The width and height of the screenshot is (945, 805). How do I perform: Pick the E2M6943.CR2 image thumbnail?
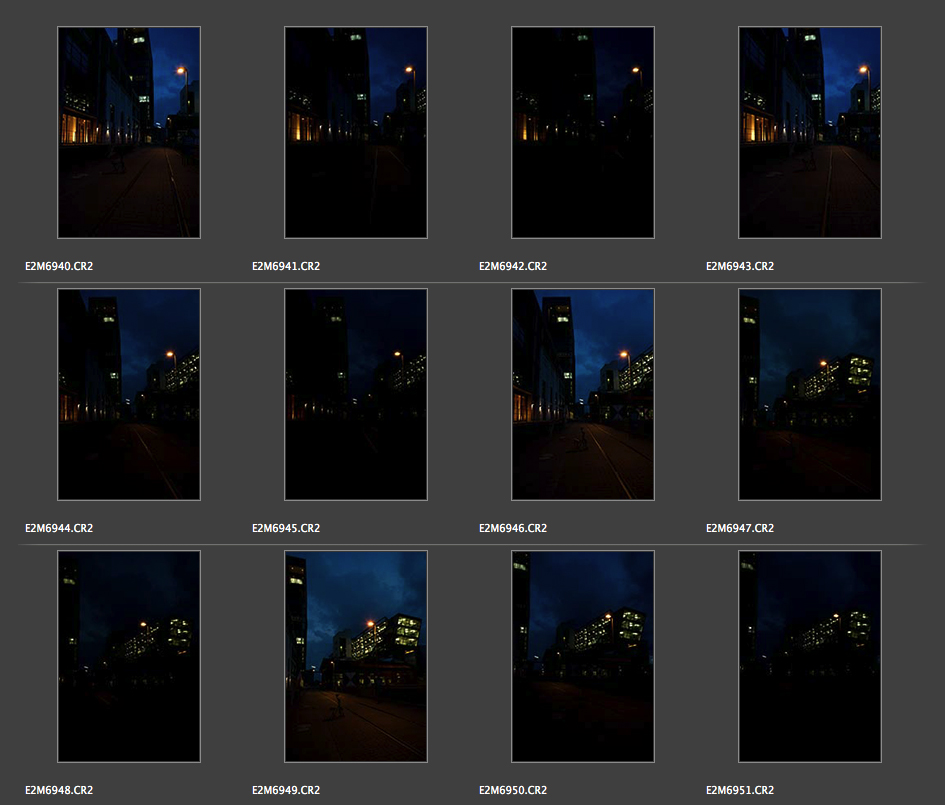(810, 132)
